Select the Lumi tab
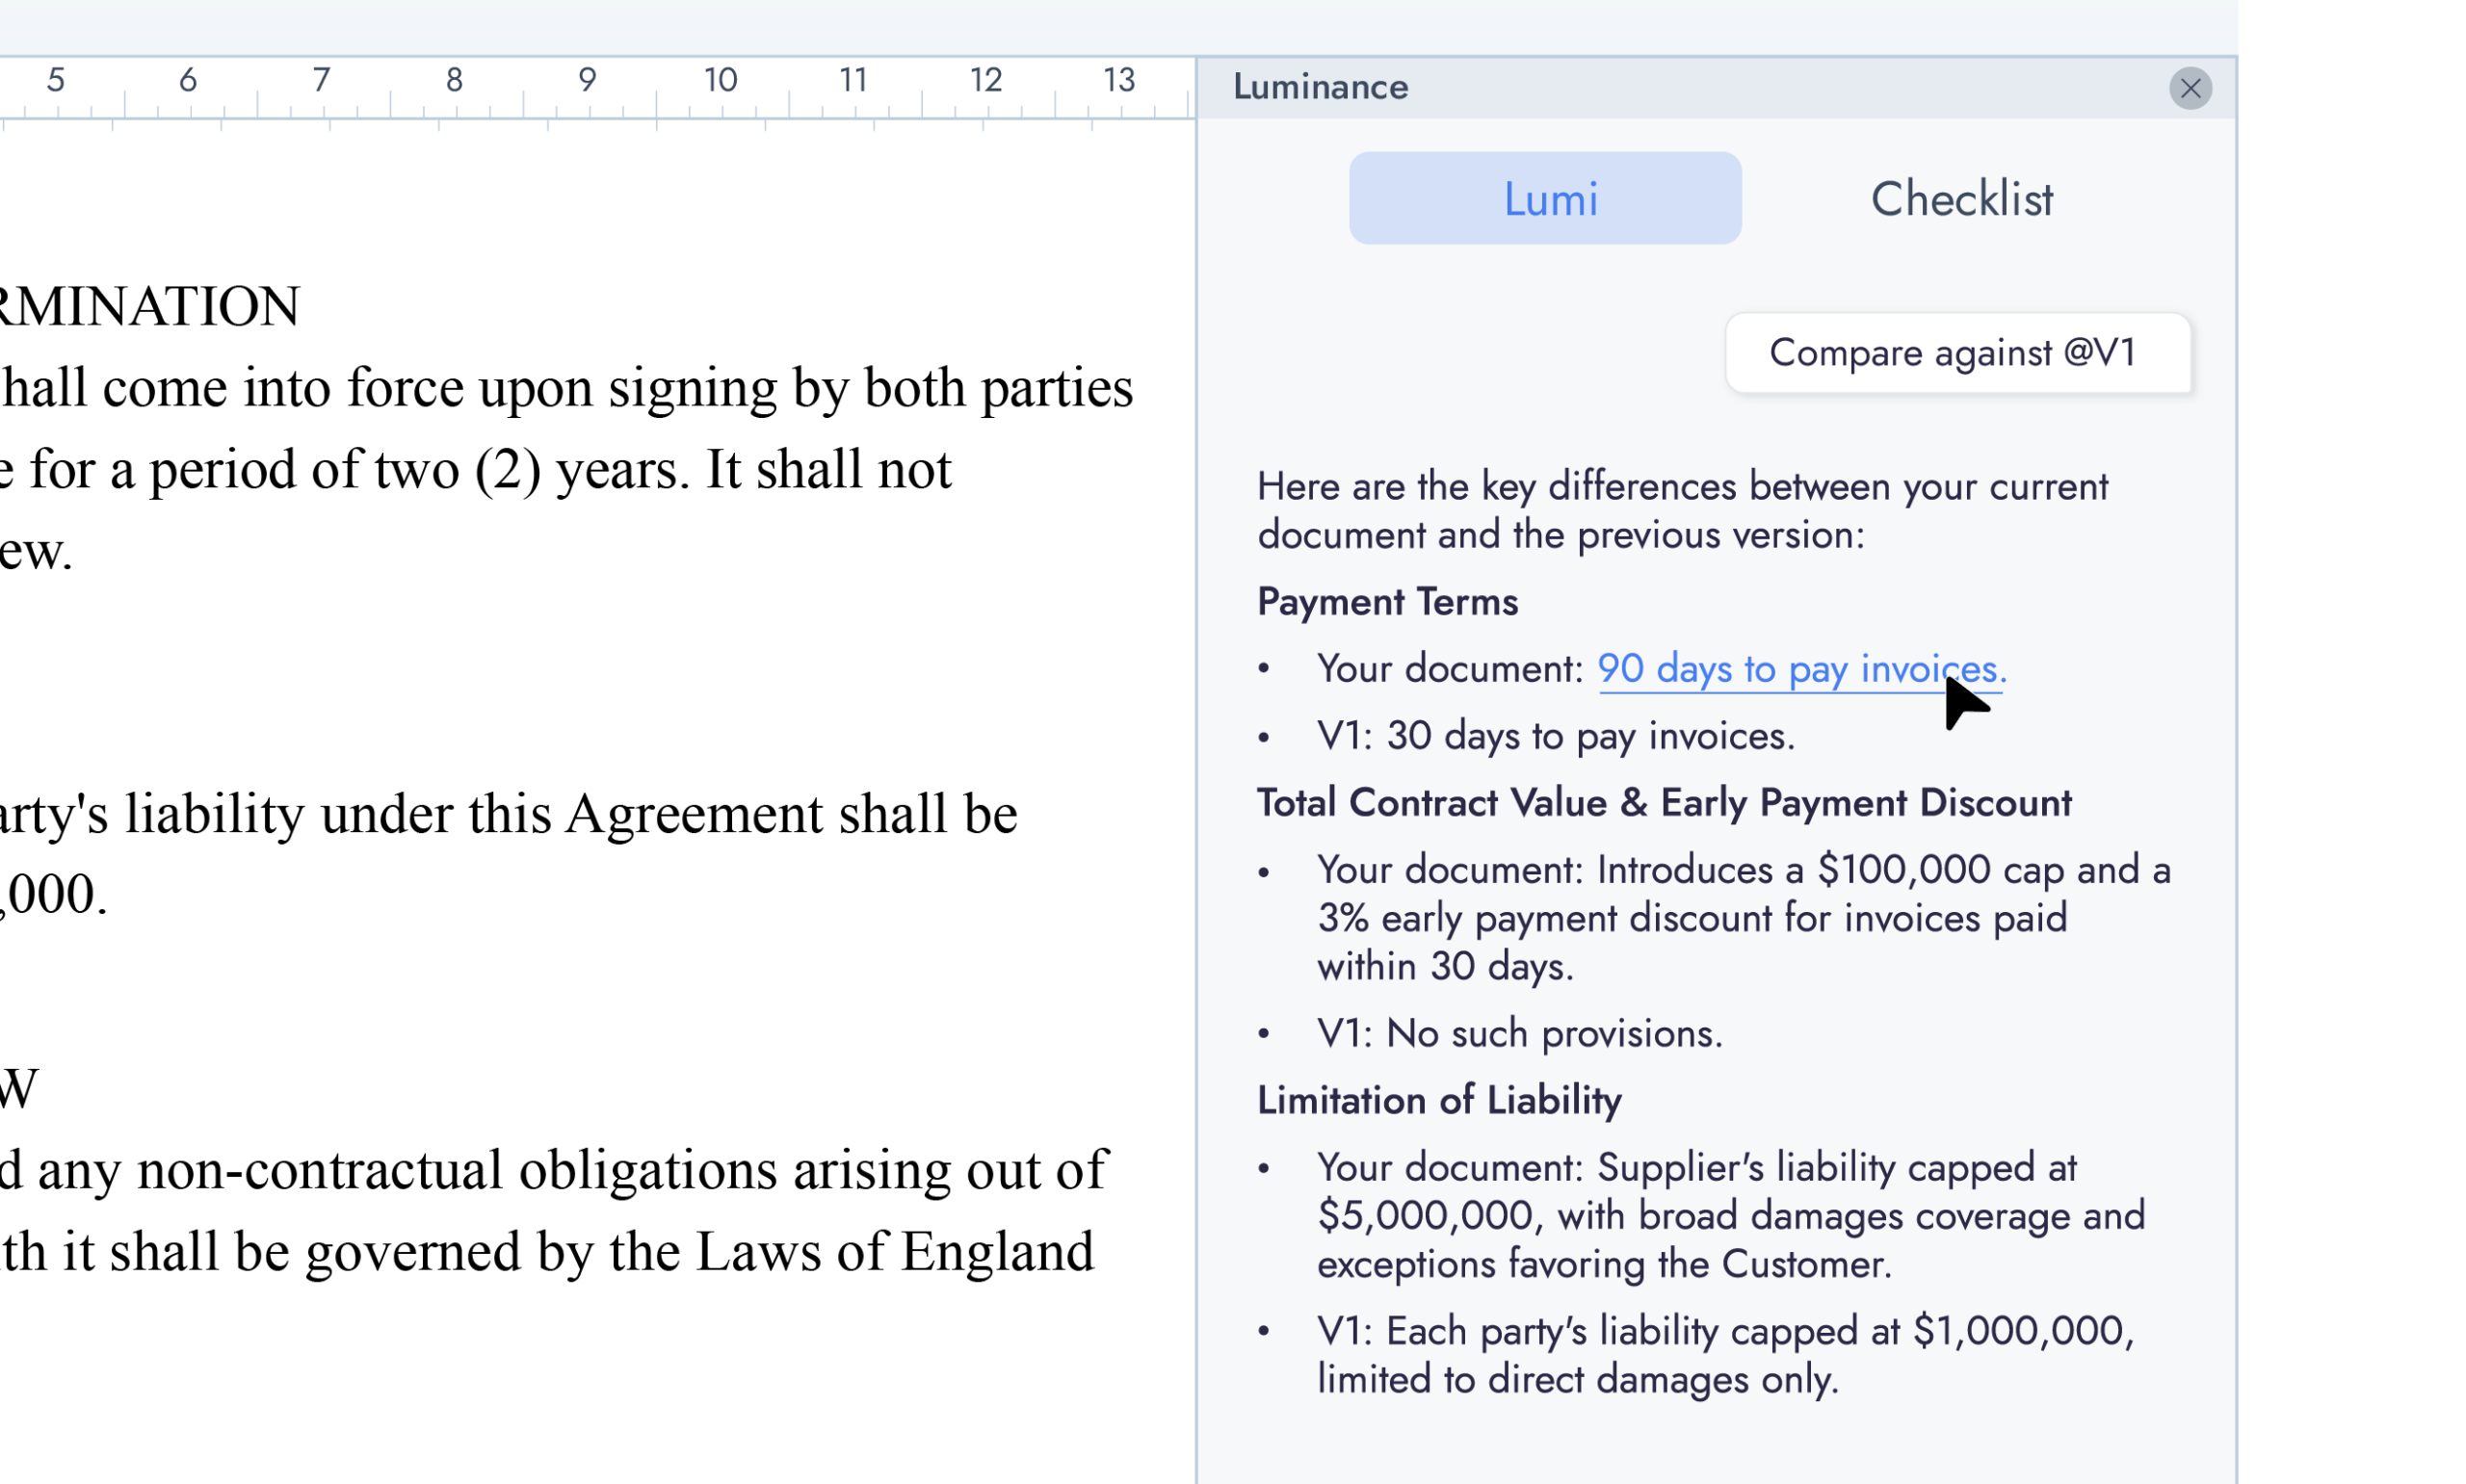The image size is (2466, 1484). tap(1544, 198)
